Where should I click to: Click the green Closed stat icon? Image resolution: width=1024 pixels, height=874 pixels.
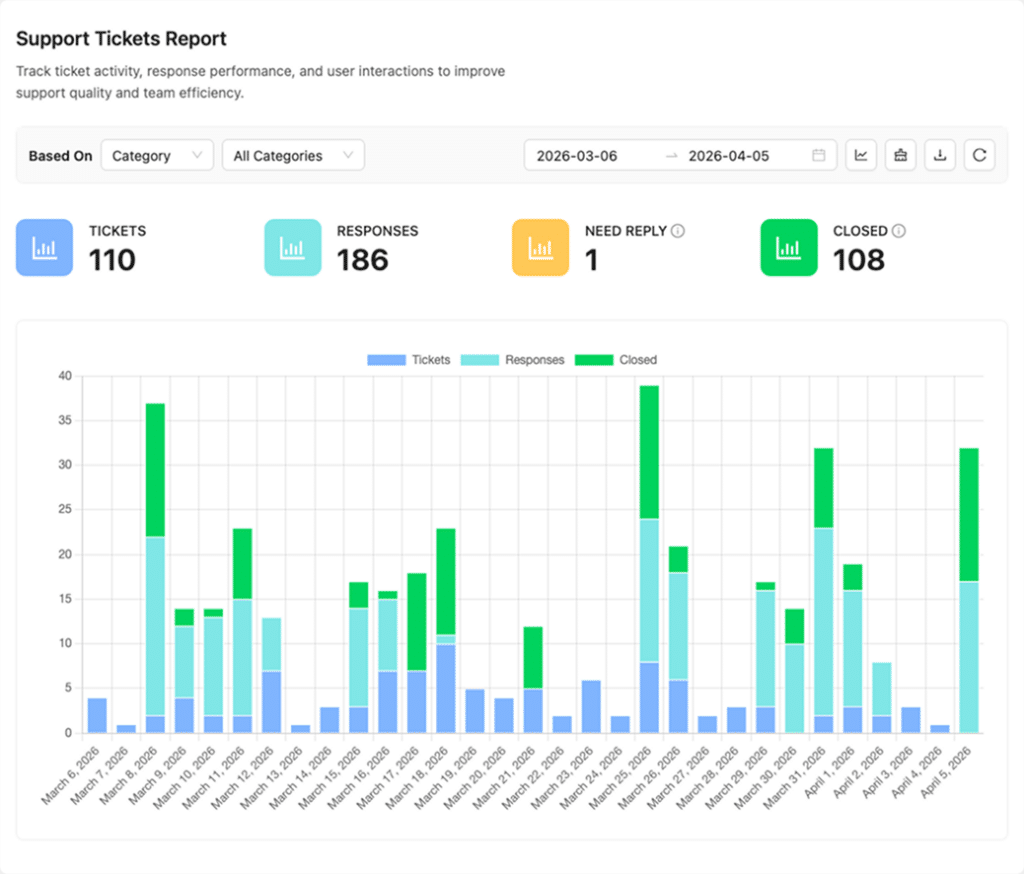click(789, 247)
